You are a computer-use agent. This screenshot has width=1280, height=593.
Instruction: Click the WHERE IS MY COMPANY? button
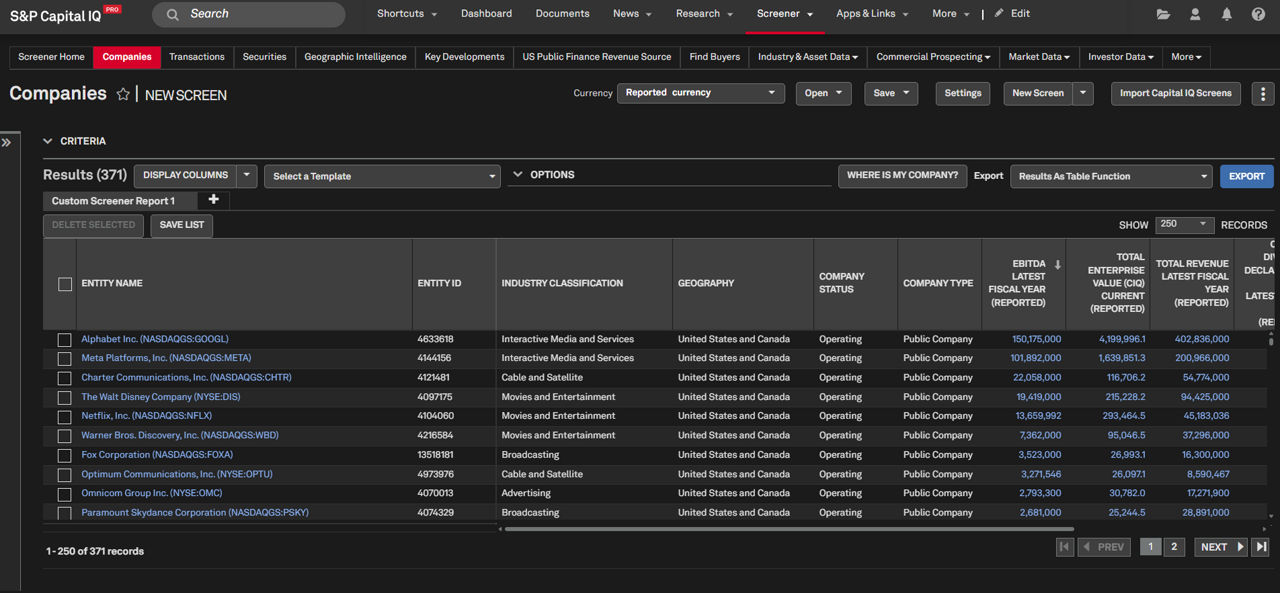[902, 175]
